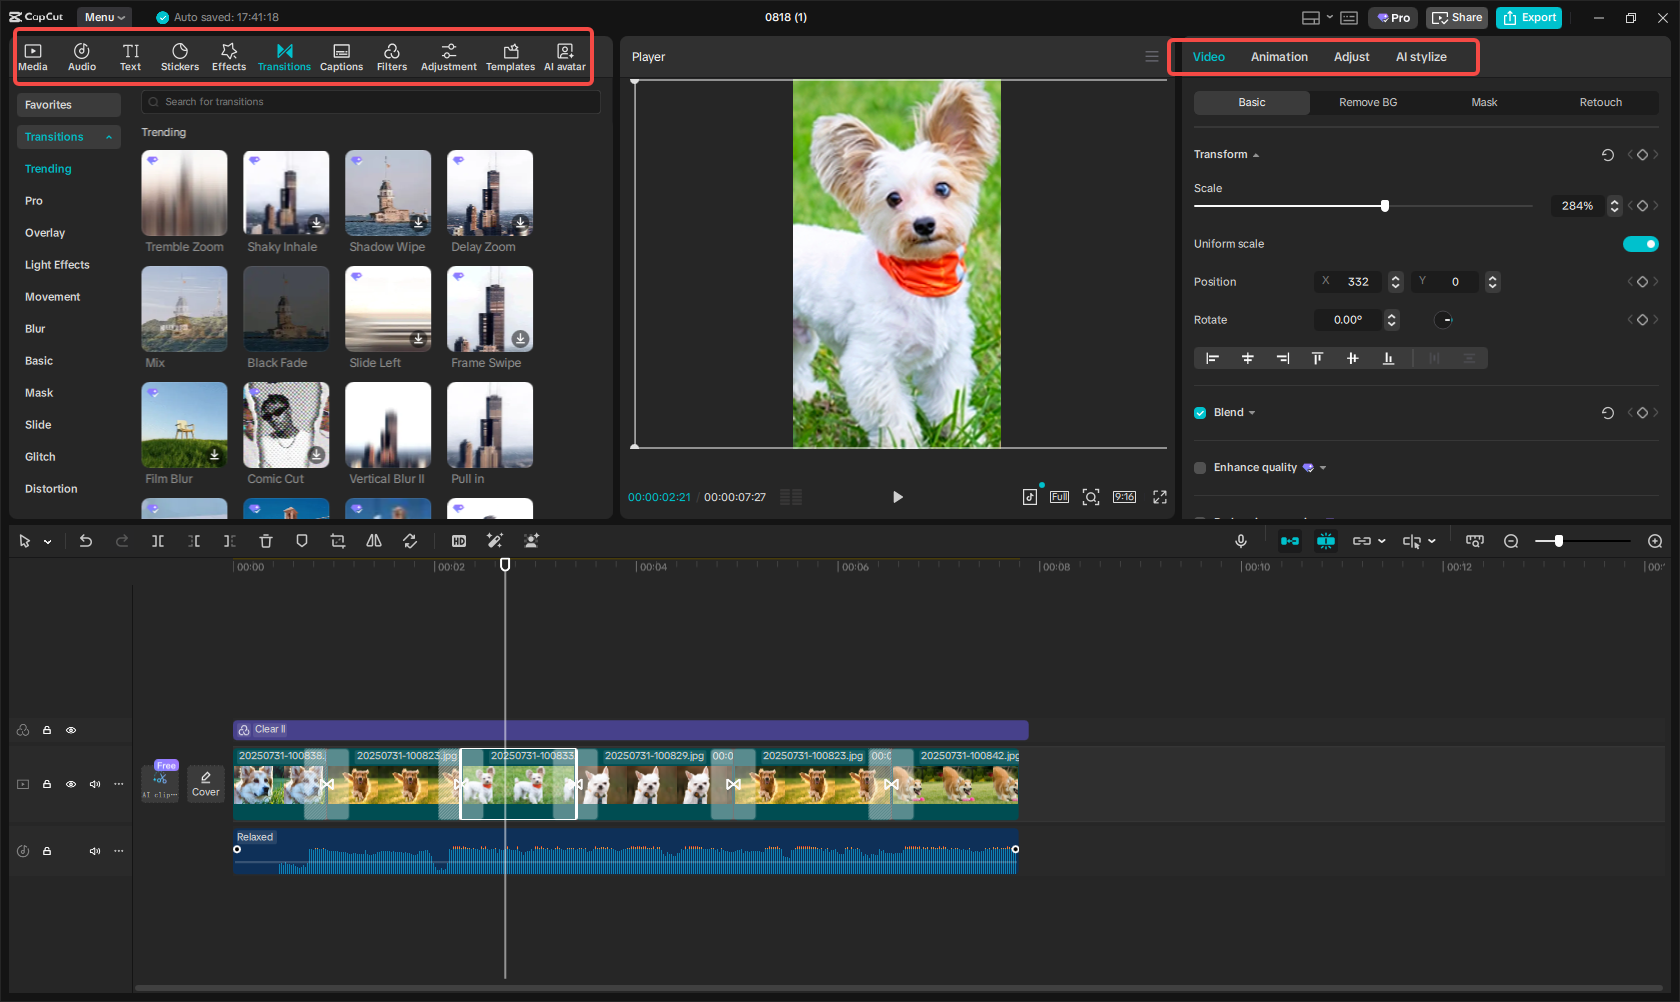The height and width of the screenshot is (1002, 1680).
Task: Click the Pro upgrade button
Action: point(1394,17)
